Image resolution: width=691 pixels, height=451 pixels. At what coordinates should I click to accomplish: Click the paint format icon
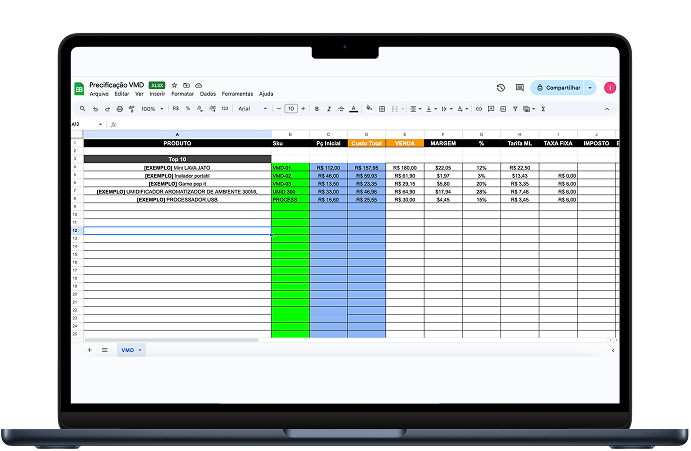131,108
